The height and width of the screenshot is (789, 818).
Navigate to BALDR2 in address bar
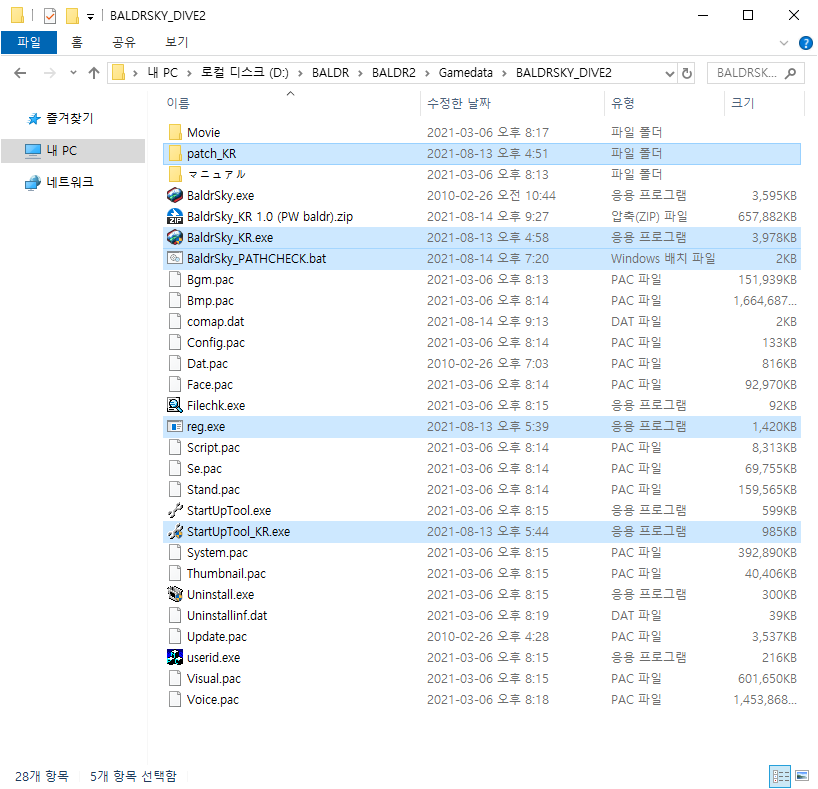tap(394, 73)
